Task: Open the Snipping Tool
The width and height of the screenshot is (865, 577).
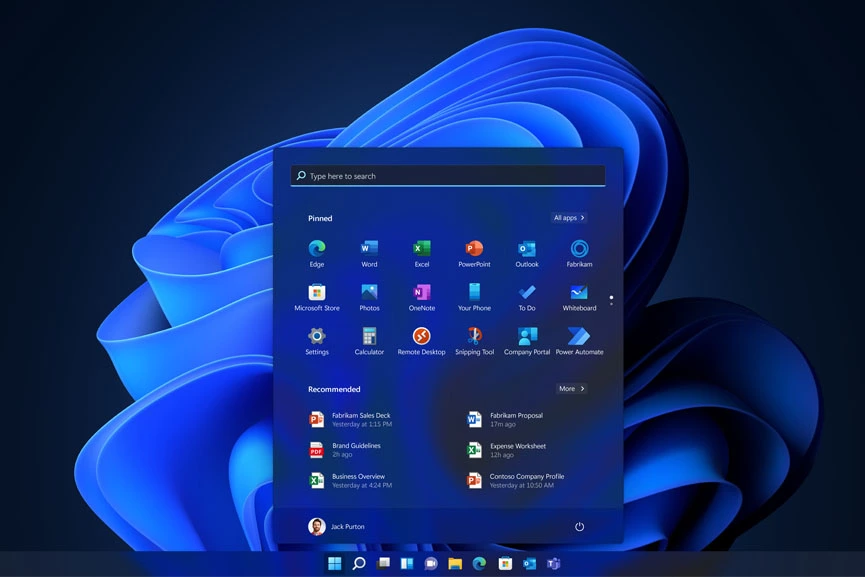Action: point(474,336)
